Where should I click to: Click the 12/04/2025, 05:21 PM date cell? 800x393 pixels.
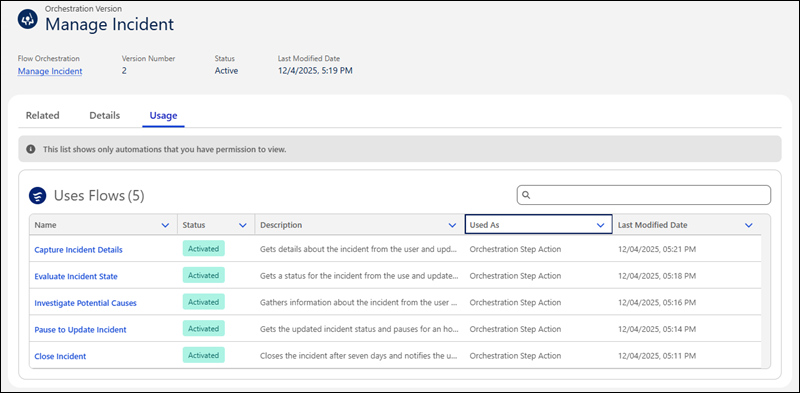[x=657, y=250]
